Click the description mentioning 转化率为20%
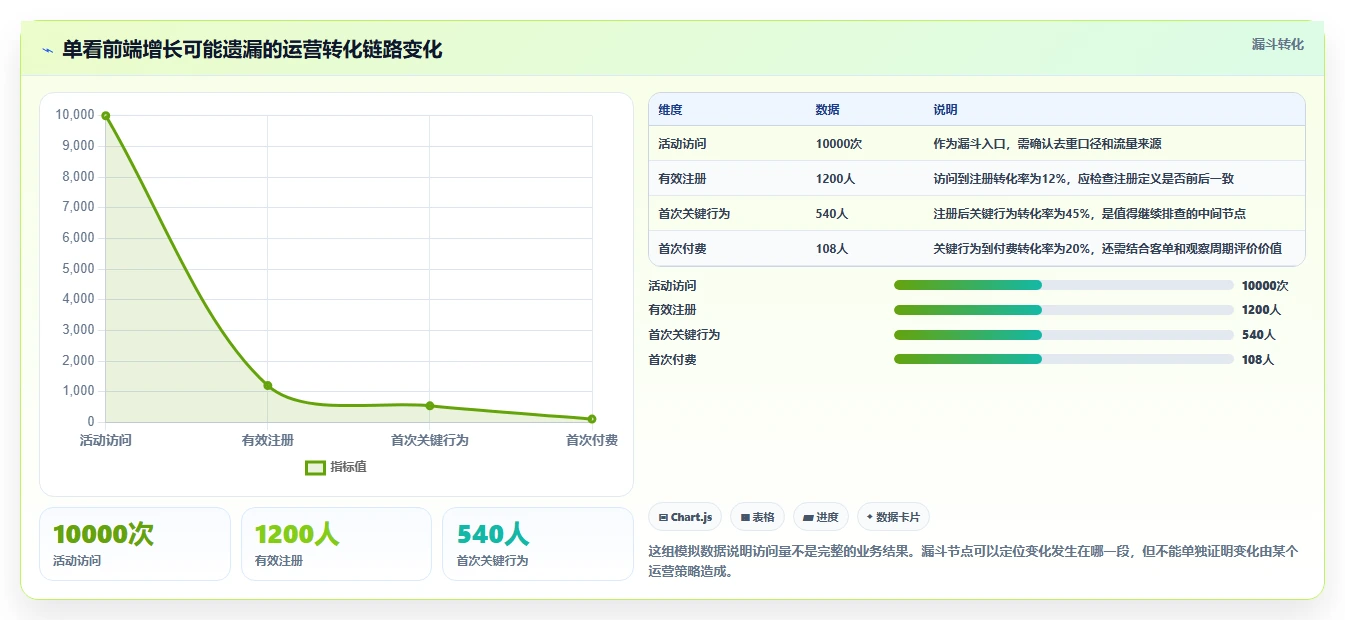The image size is (1345, 620). coord(1107,249)
